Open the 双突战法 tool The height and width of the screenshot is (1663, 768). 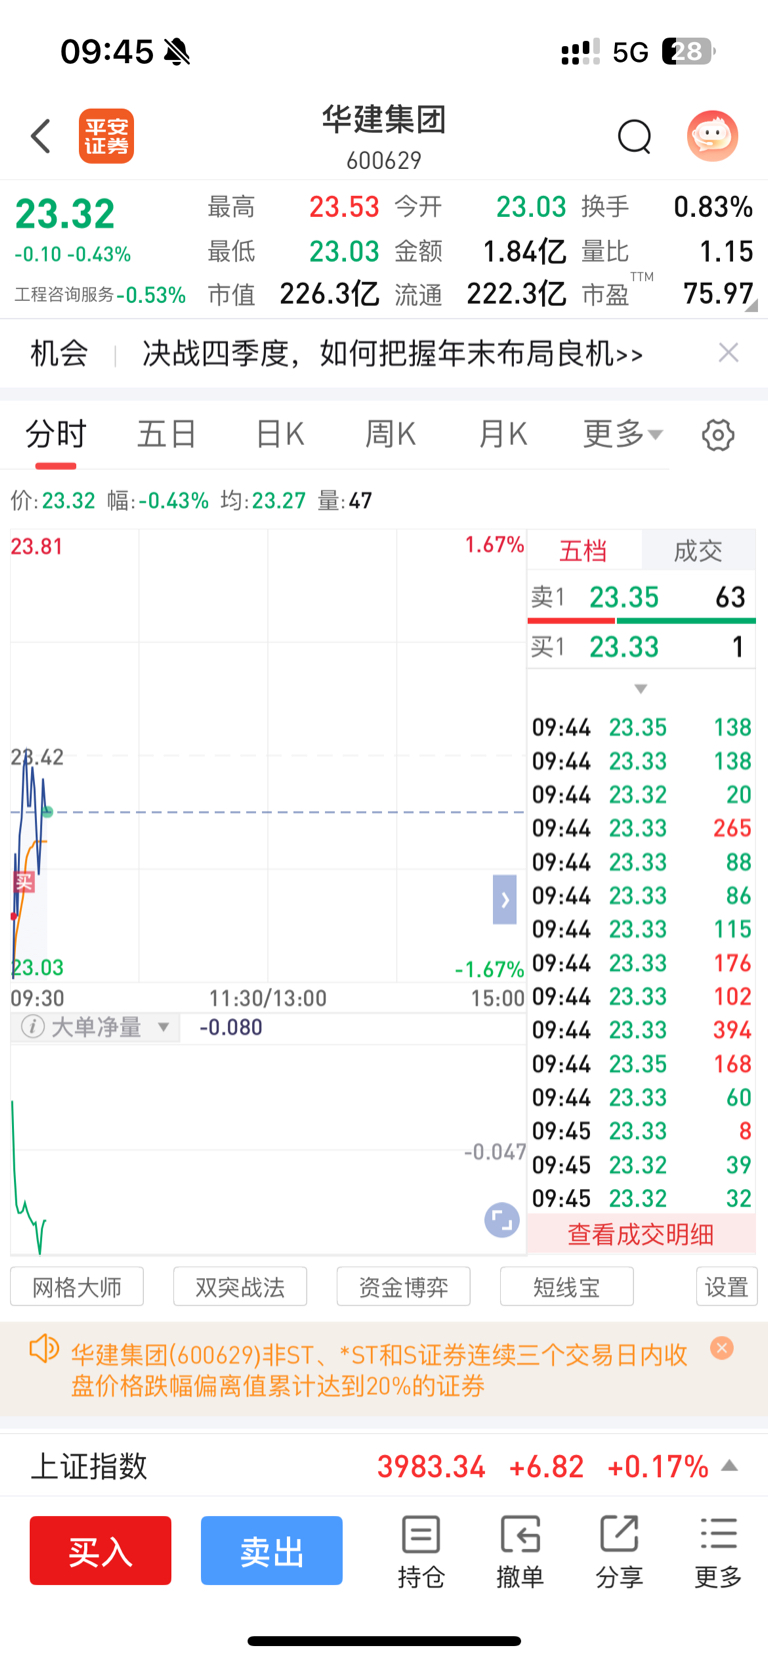[x=240, y=1286]
